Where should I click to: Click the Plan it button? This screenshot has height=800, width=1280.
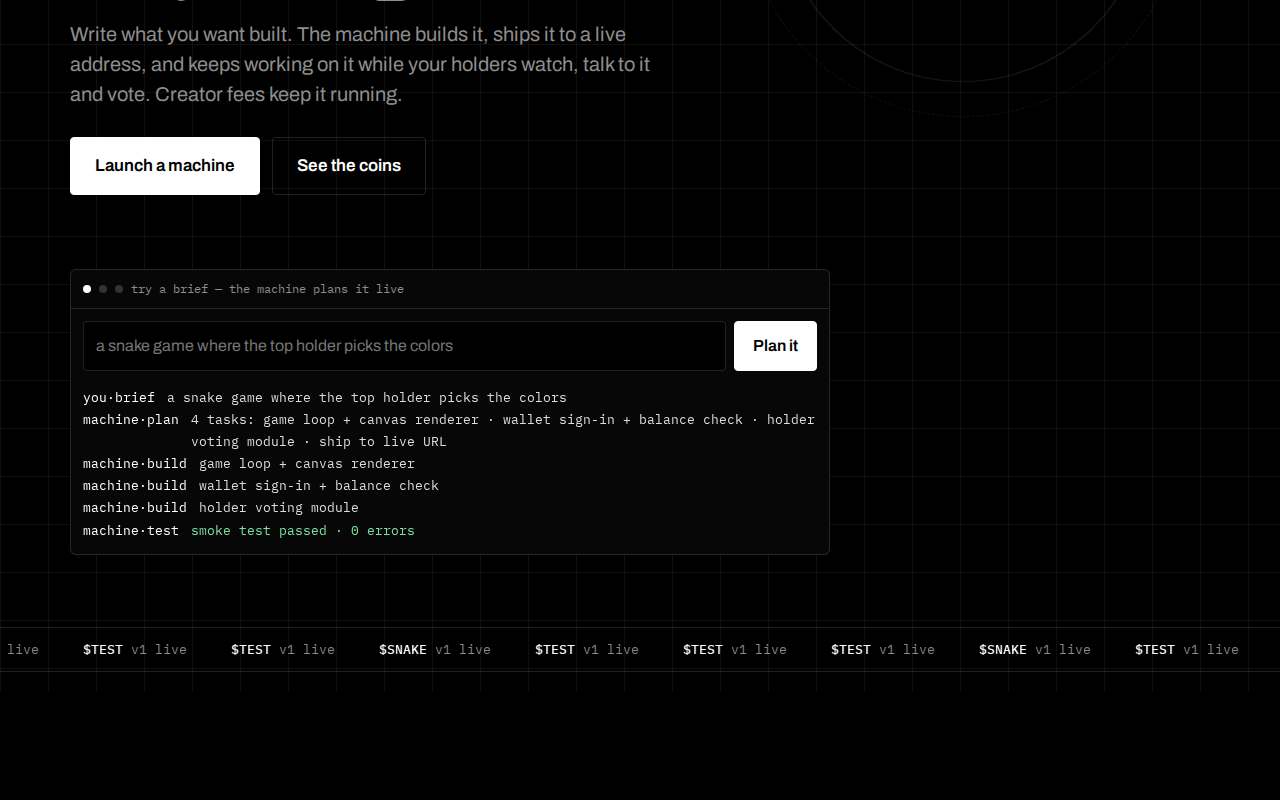[x=775, y=346]
